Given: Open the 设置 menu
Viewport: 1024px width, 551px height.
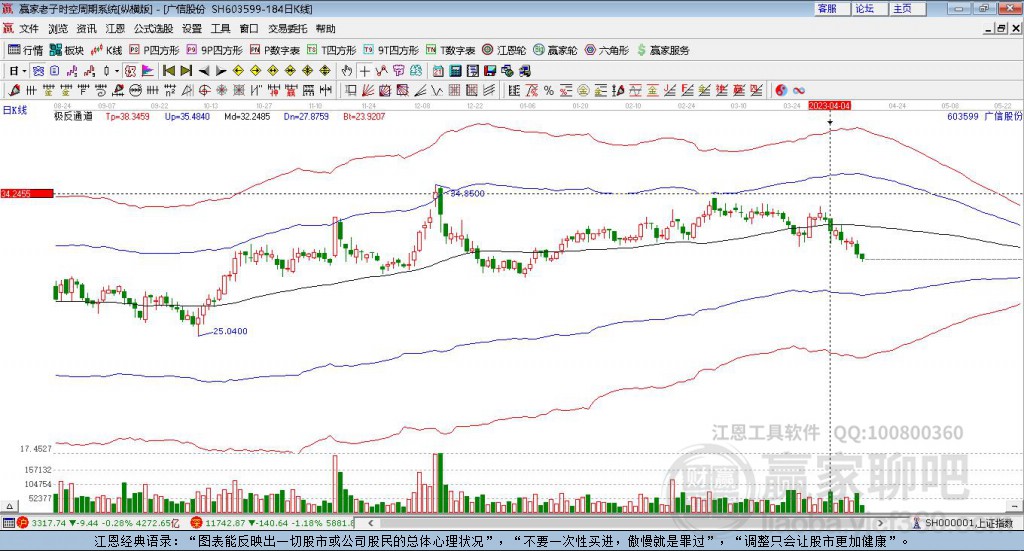Looking at the screenshot, I should (x=192, y=29).
